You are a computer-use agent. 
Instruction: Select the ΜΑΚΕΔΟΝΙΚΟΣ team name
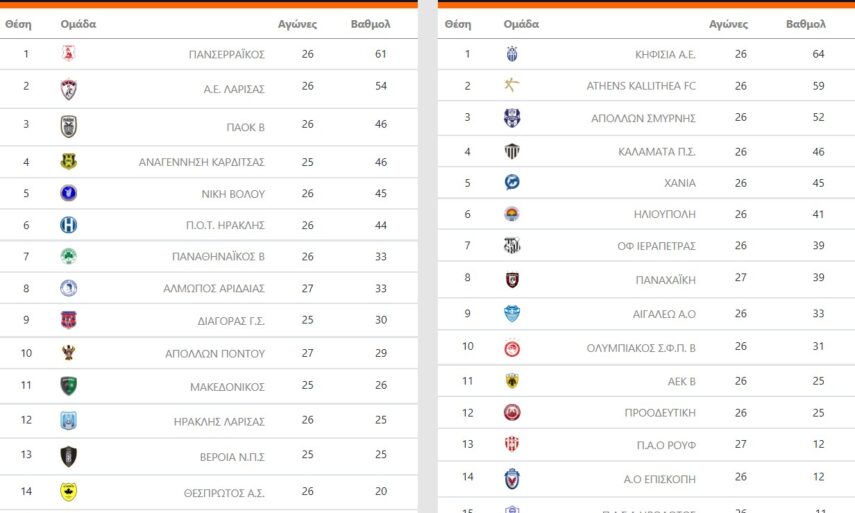tap(227, 387)
